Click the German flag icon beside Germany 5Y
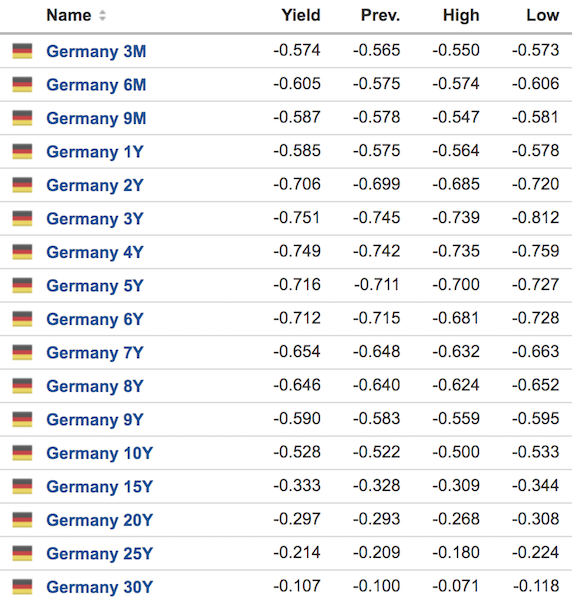572x600 pixels. (x=22, y=285)
